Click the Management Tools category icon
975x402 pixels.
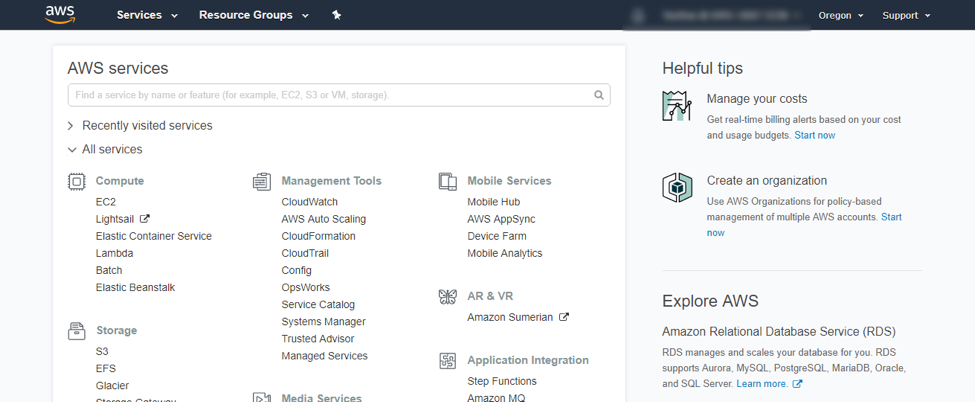coord(262,182)
